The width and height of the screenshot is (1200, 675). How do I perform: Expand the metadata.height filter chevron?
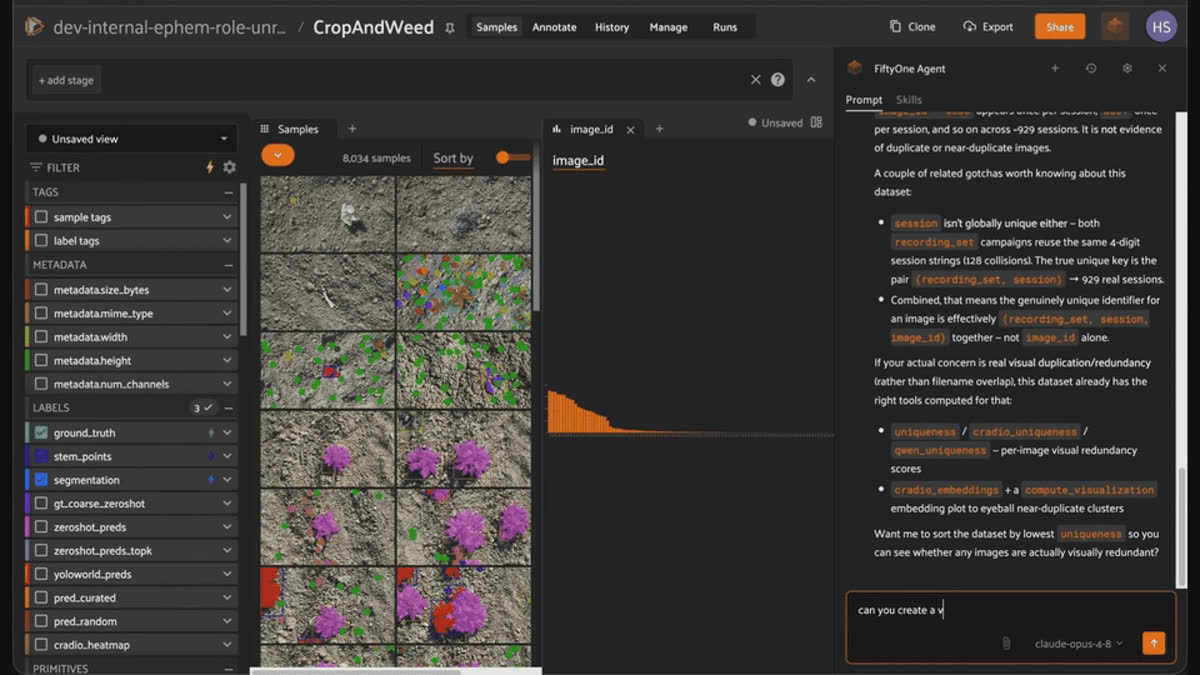point(227,361)
